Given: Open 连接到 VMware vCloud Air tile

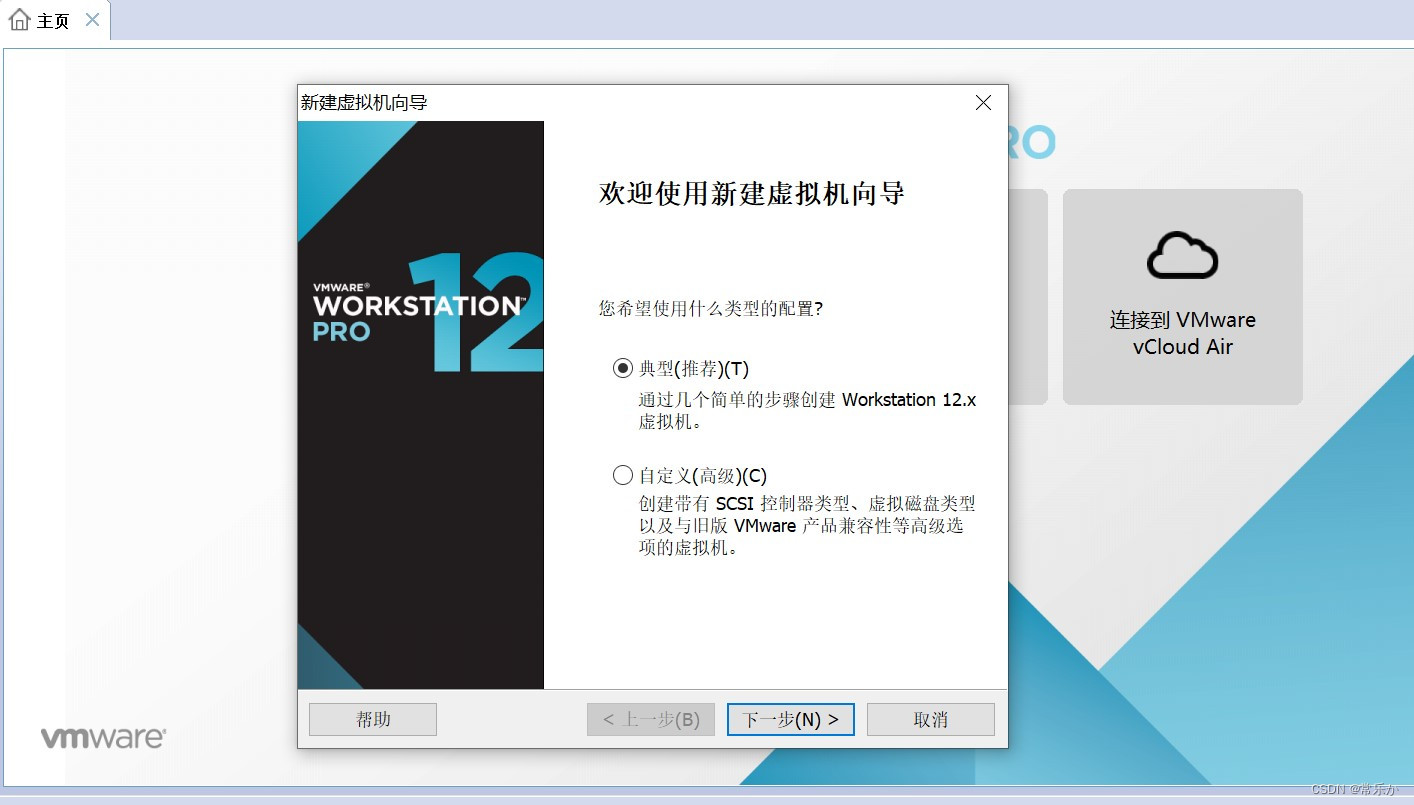Looking at the screenshot, I should coord(1182,297).
